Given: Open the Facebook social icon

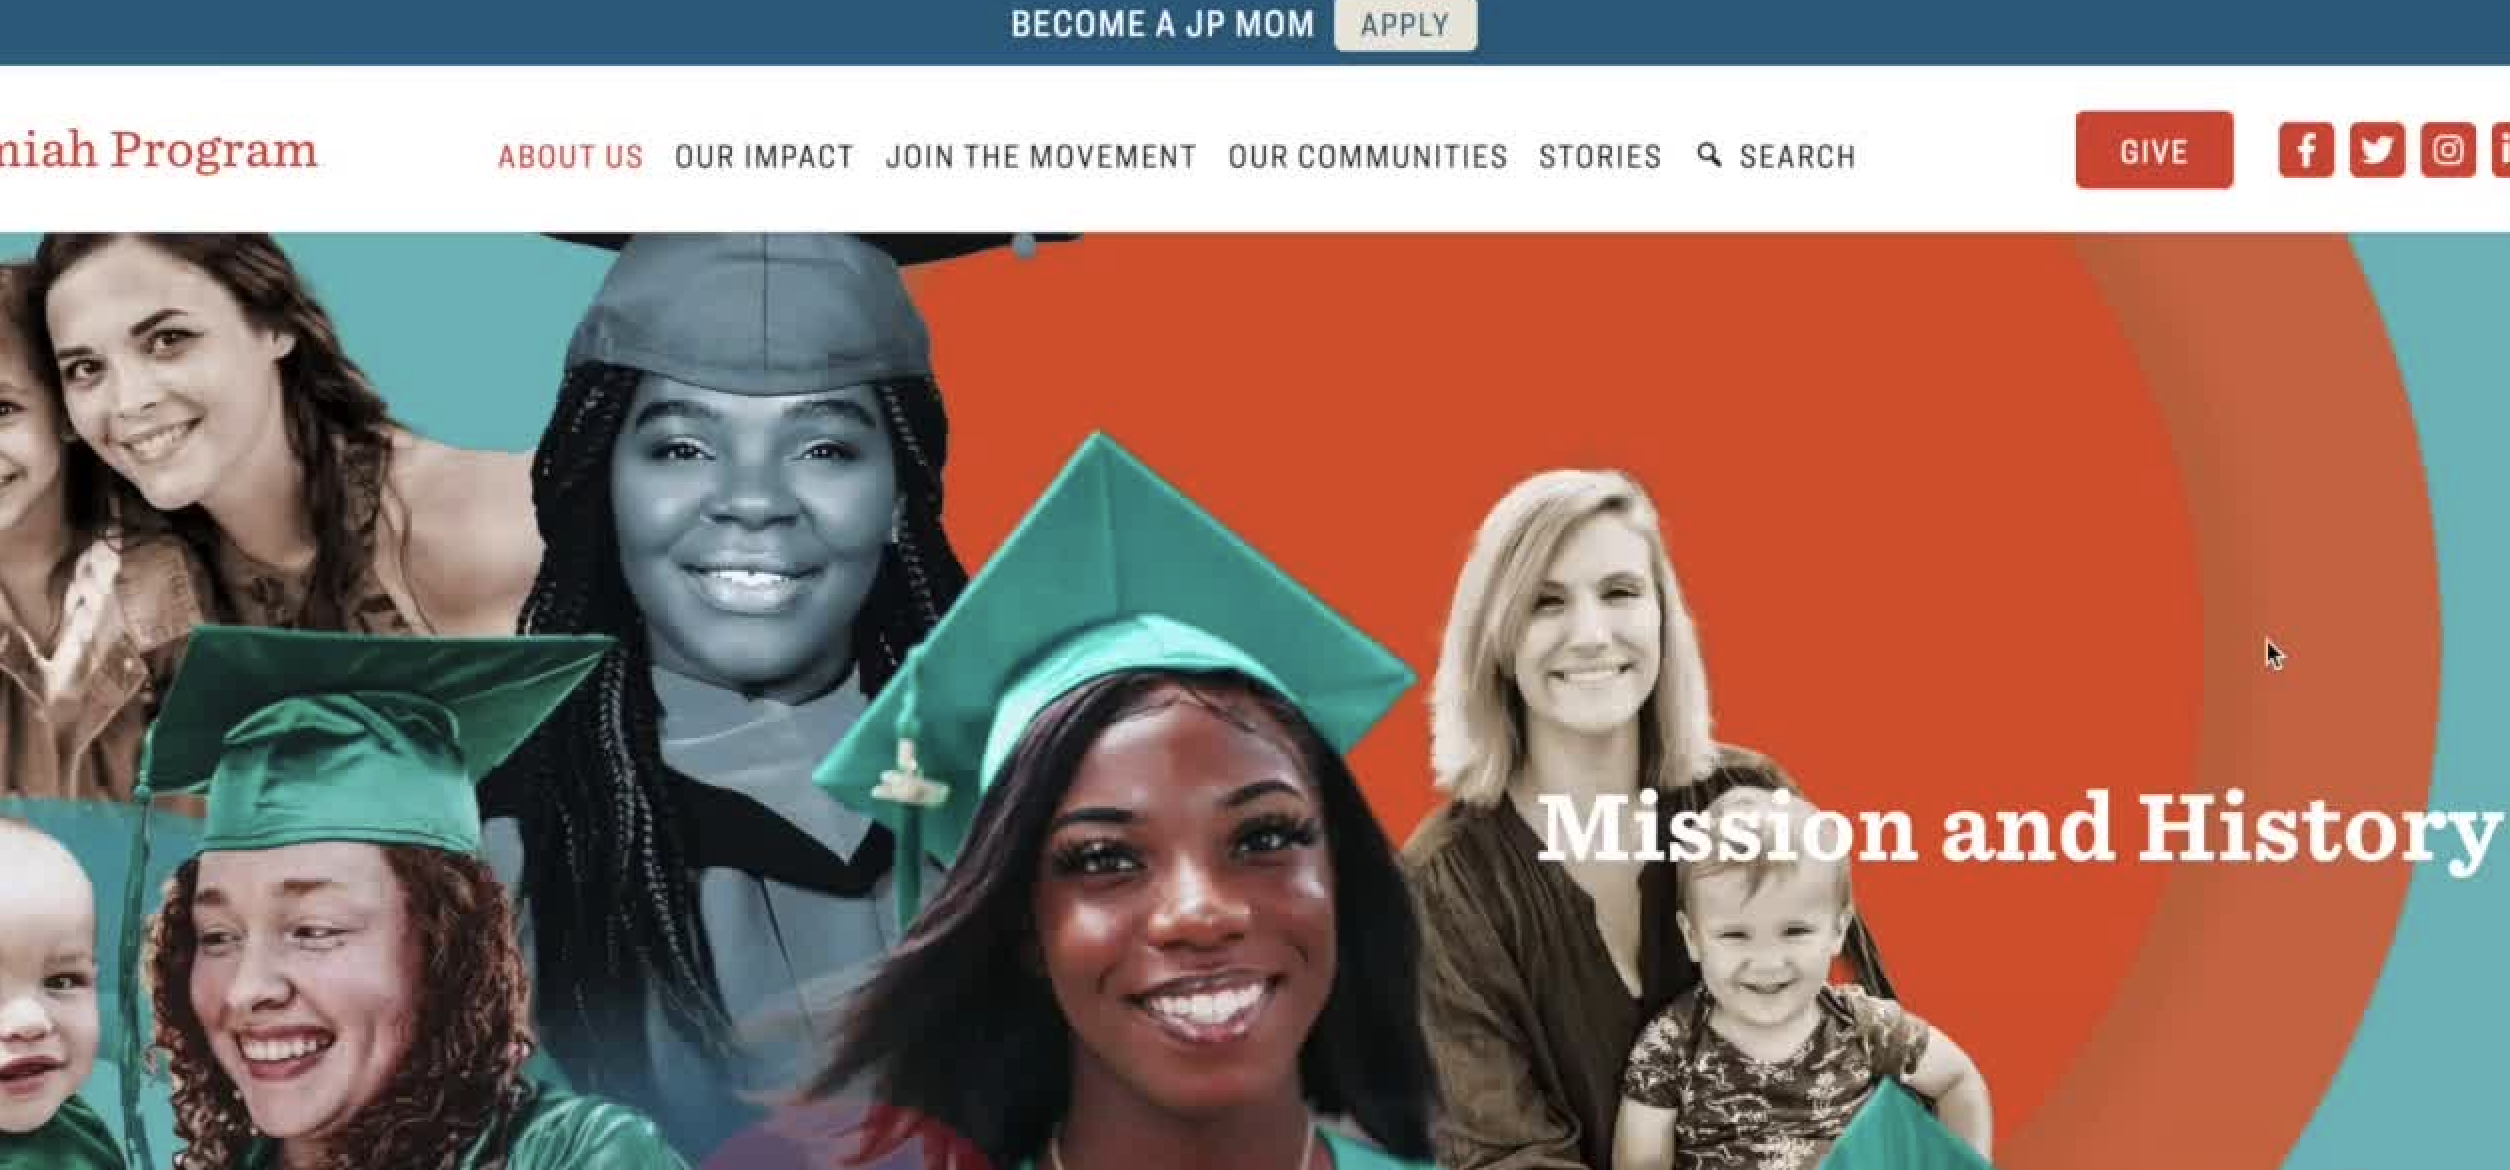Looking at the screenshot, I should click(2306, 150).
